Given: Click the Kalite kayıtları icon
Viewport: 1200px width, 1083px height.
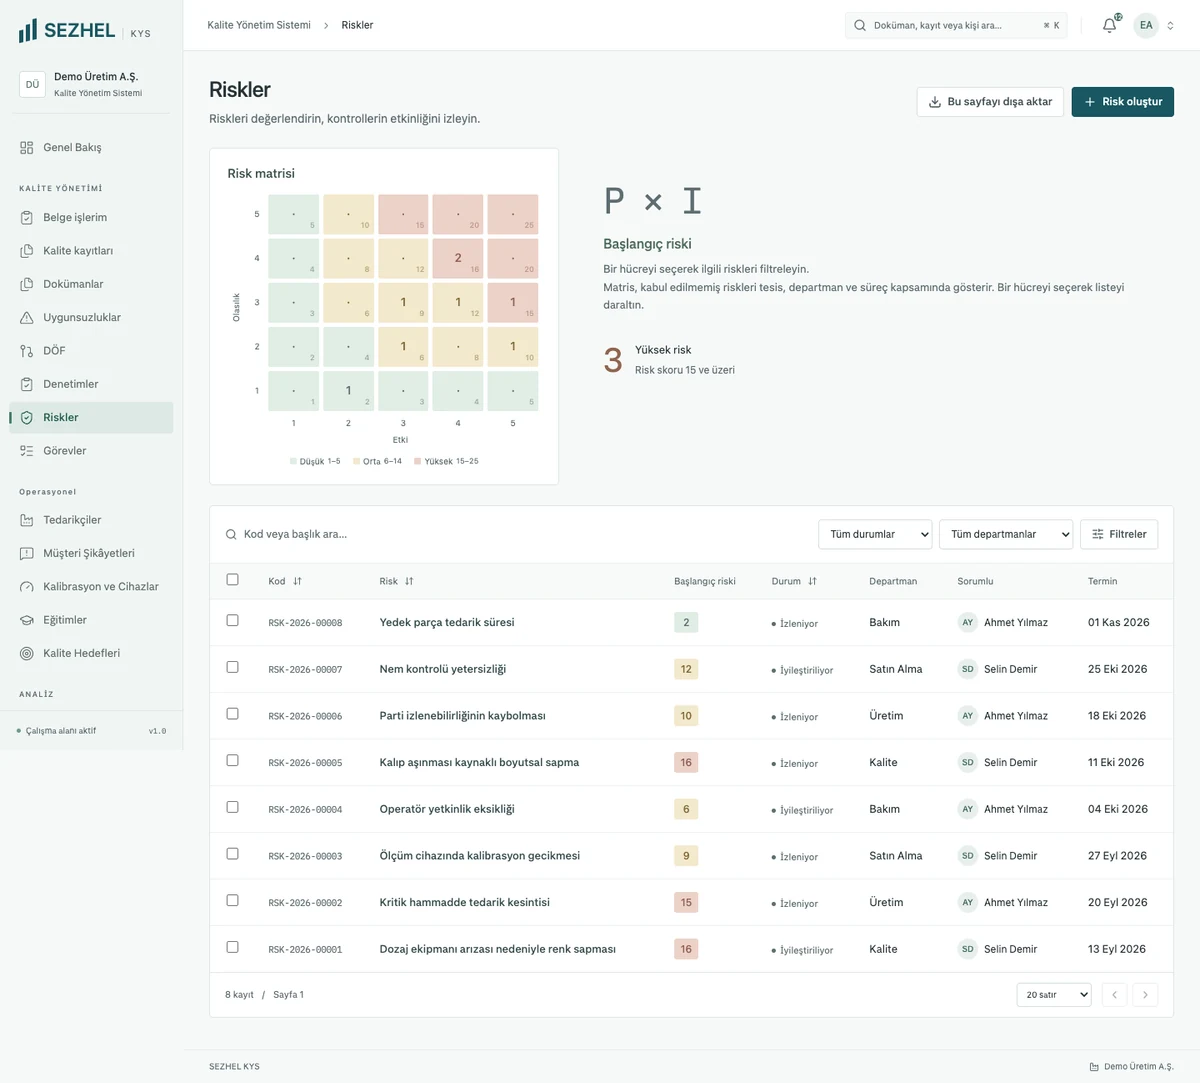Looking at the screenshot, I should click(27, 251).
